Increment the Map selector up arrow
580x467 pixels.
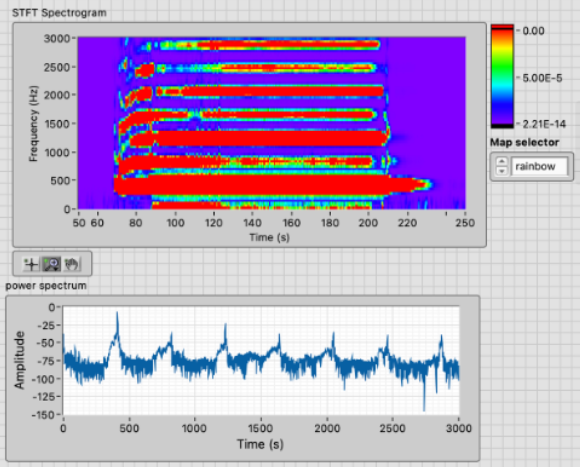502,162
